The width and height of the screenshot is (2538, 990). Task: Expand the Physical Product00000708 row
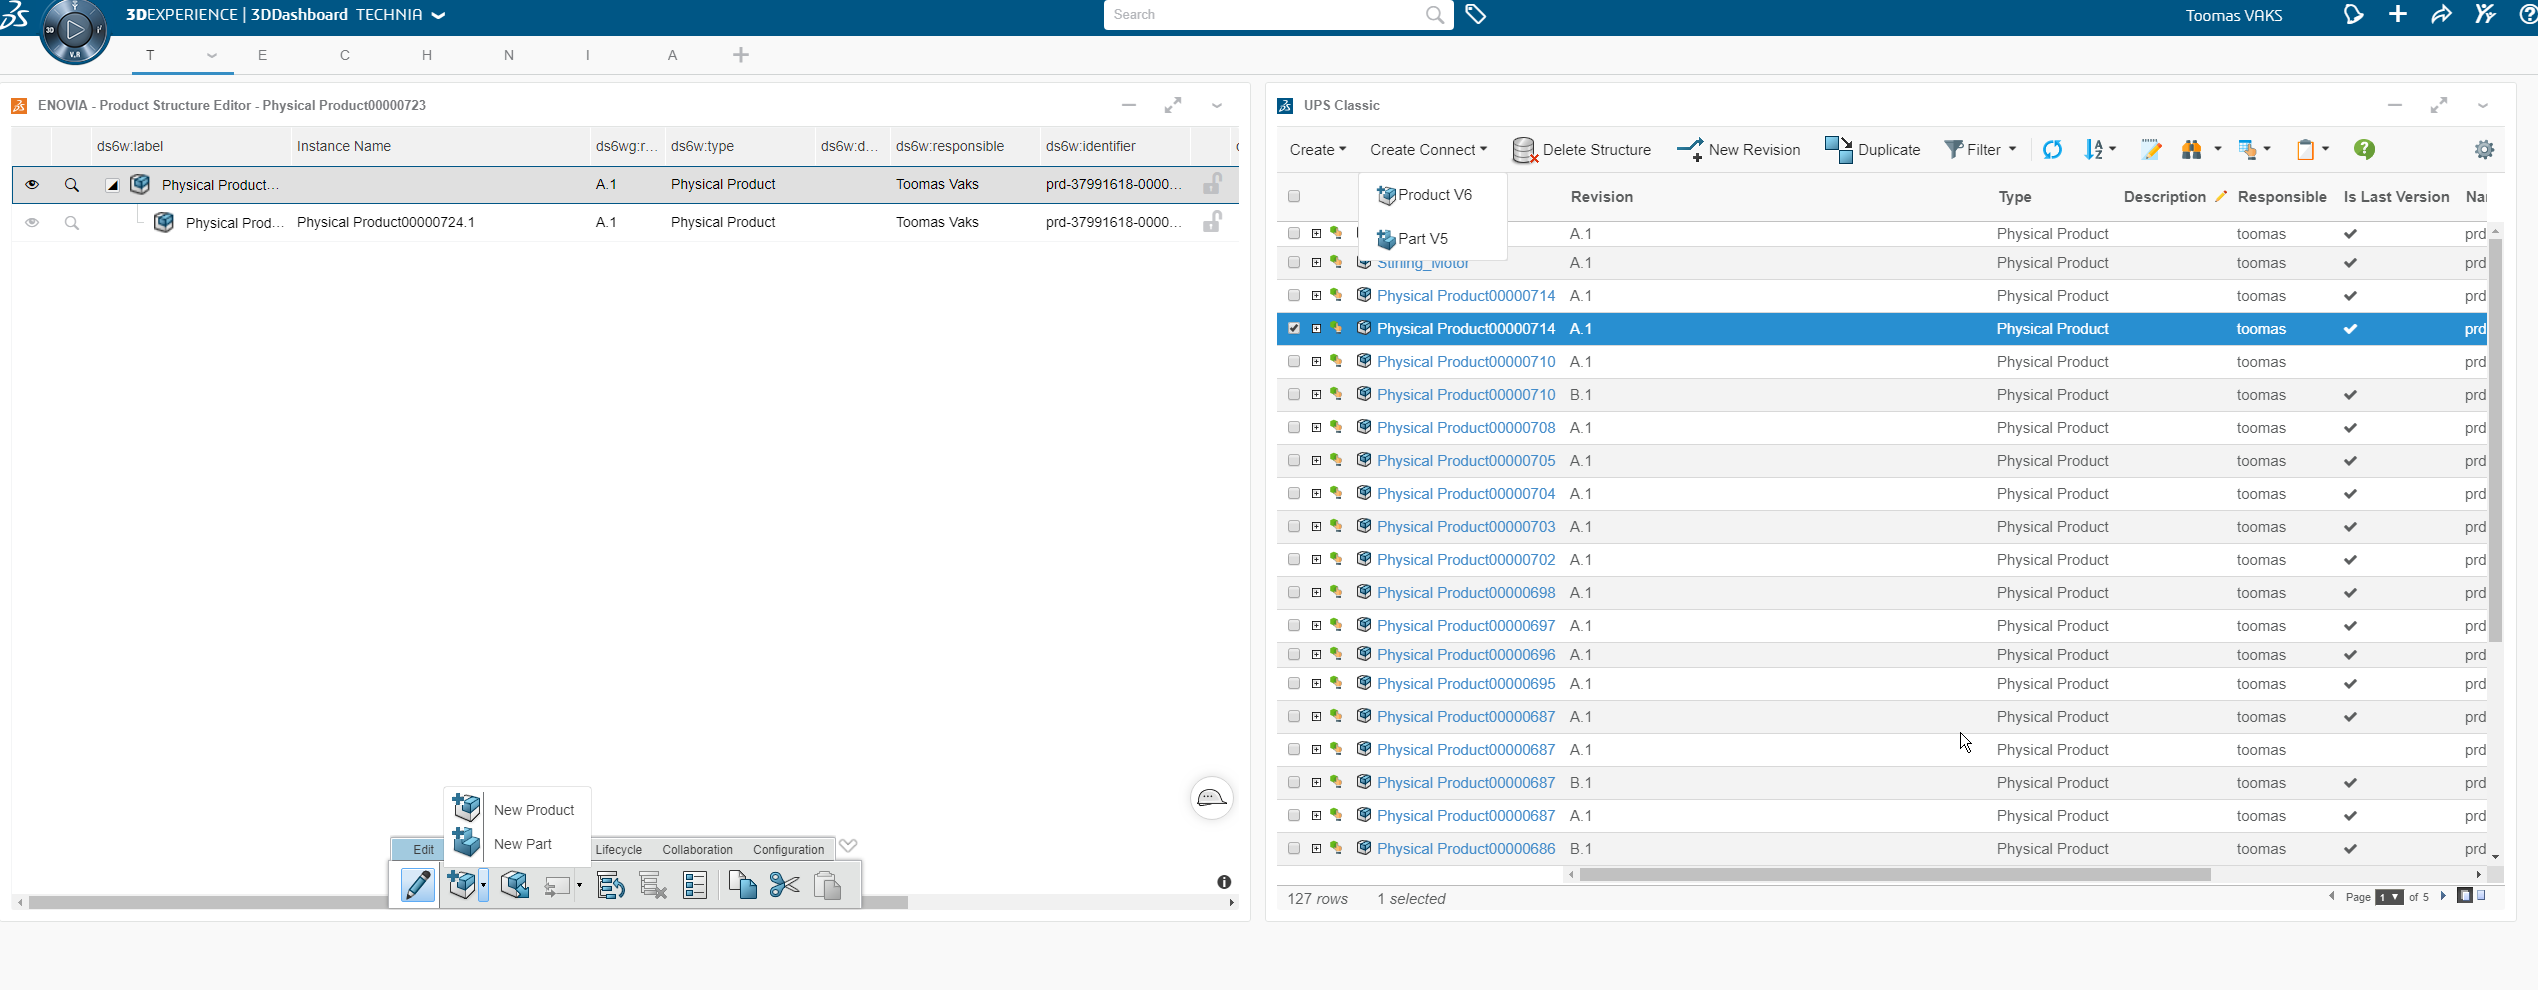coord(1317,428)
